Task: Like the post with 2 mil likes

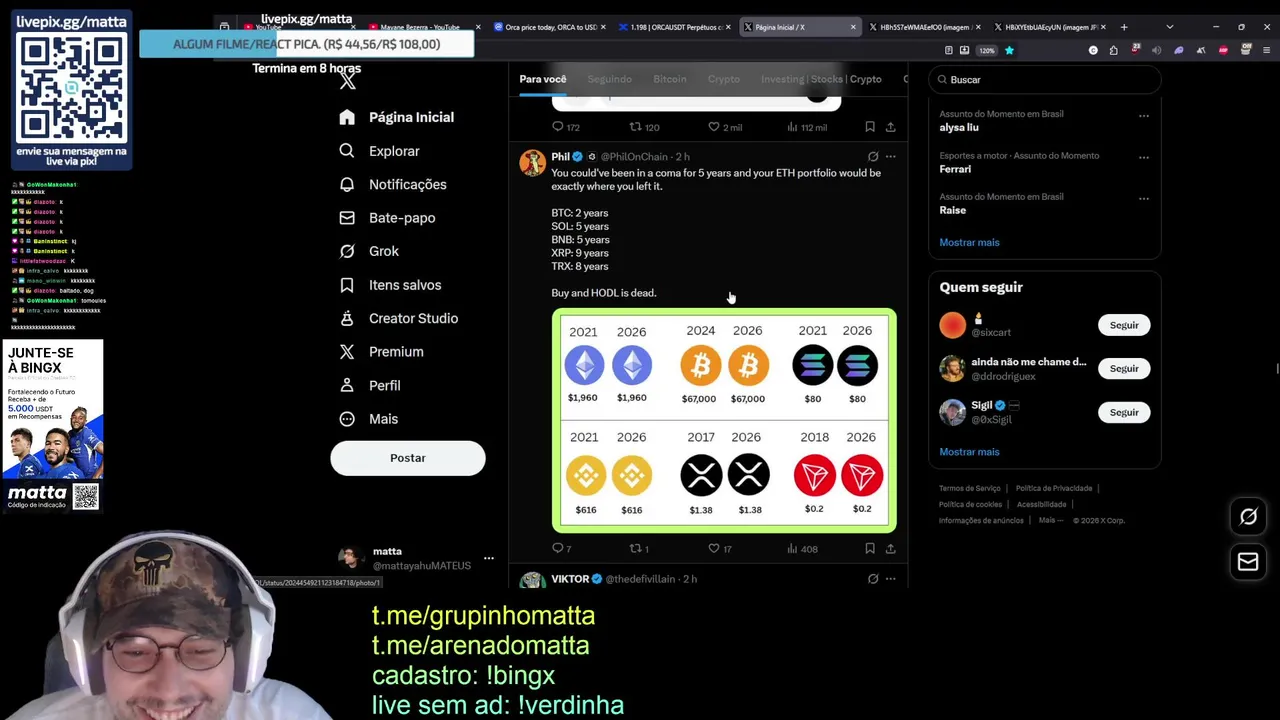Action: point(713,127)
